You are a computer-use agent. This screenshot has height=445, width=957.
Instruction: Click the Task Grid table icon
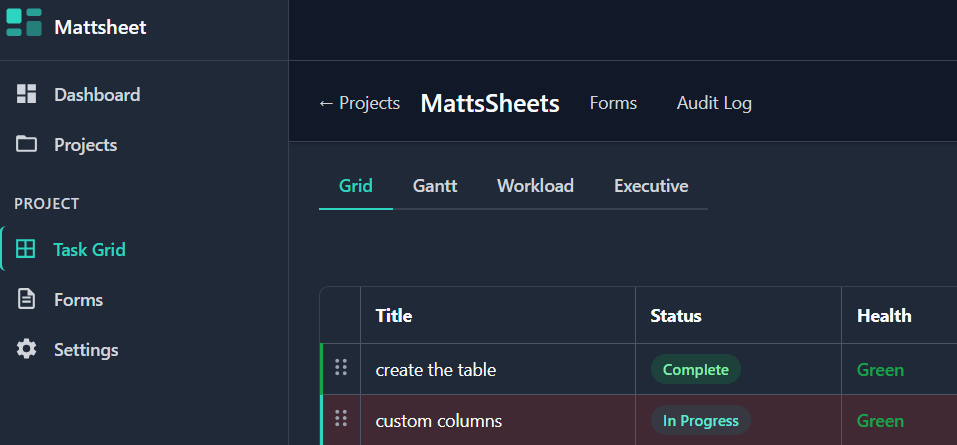click(26, 249)
